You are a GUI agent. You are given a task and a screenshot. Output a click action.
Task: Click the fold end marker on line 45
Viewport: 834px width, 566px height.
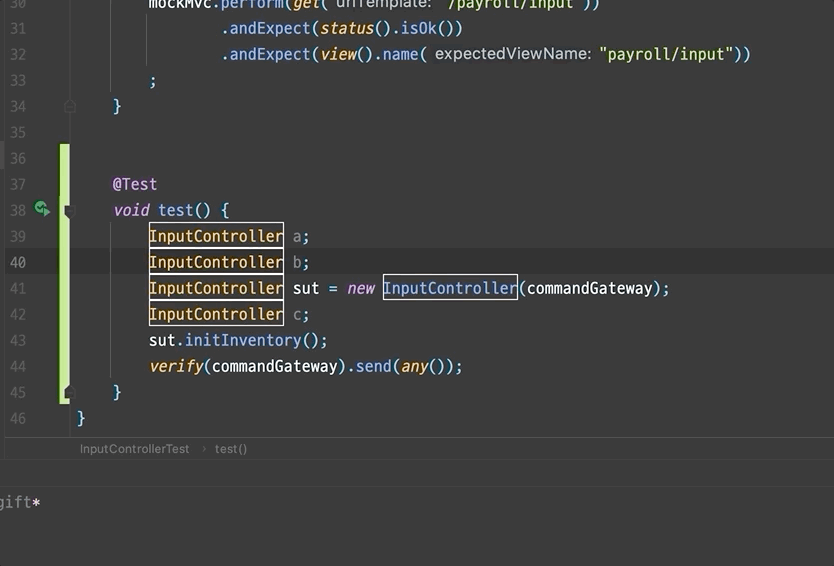(70, 393)
